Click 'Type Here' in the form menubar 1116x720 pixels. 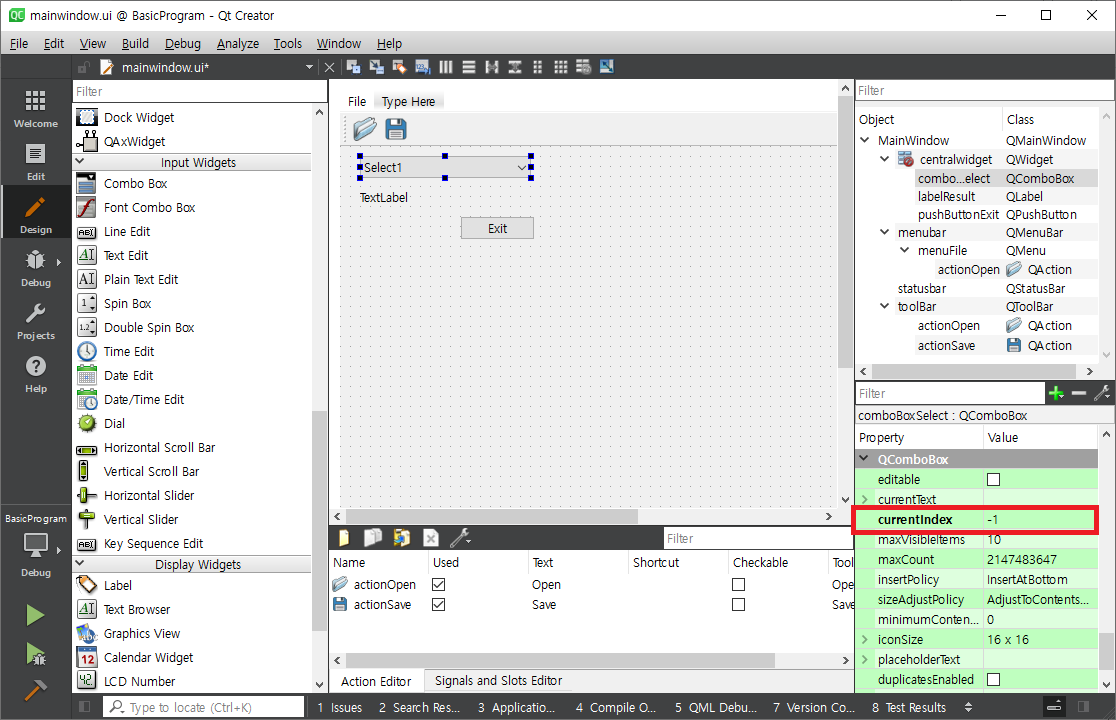[408, 102]
